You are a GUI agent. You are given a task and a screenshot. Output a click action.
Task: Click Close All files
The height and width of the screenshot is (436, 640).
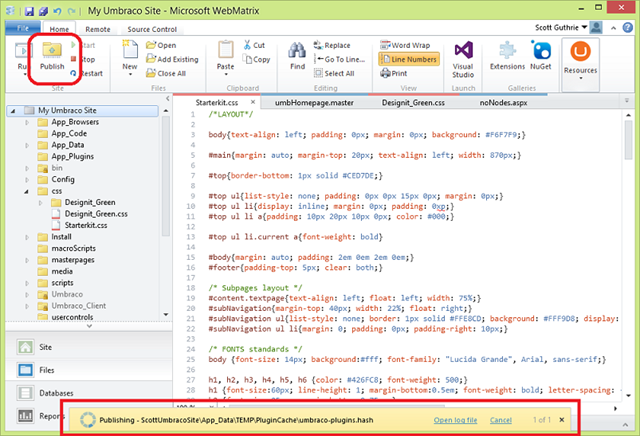[166, 73]
